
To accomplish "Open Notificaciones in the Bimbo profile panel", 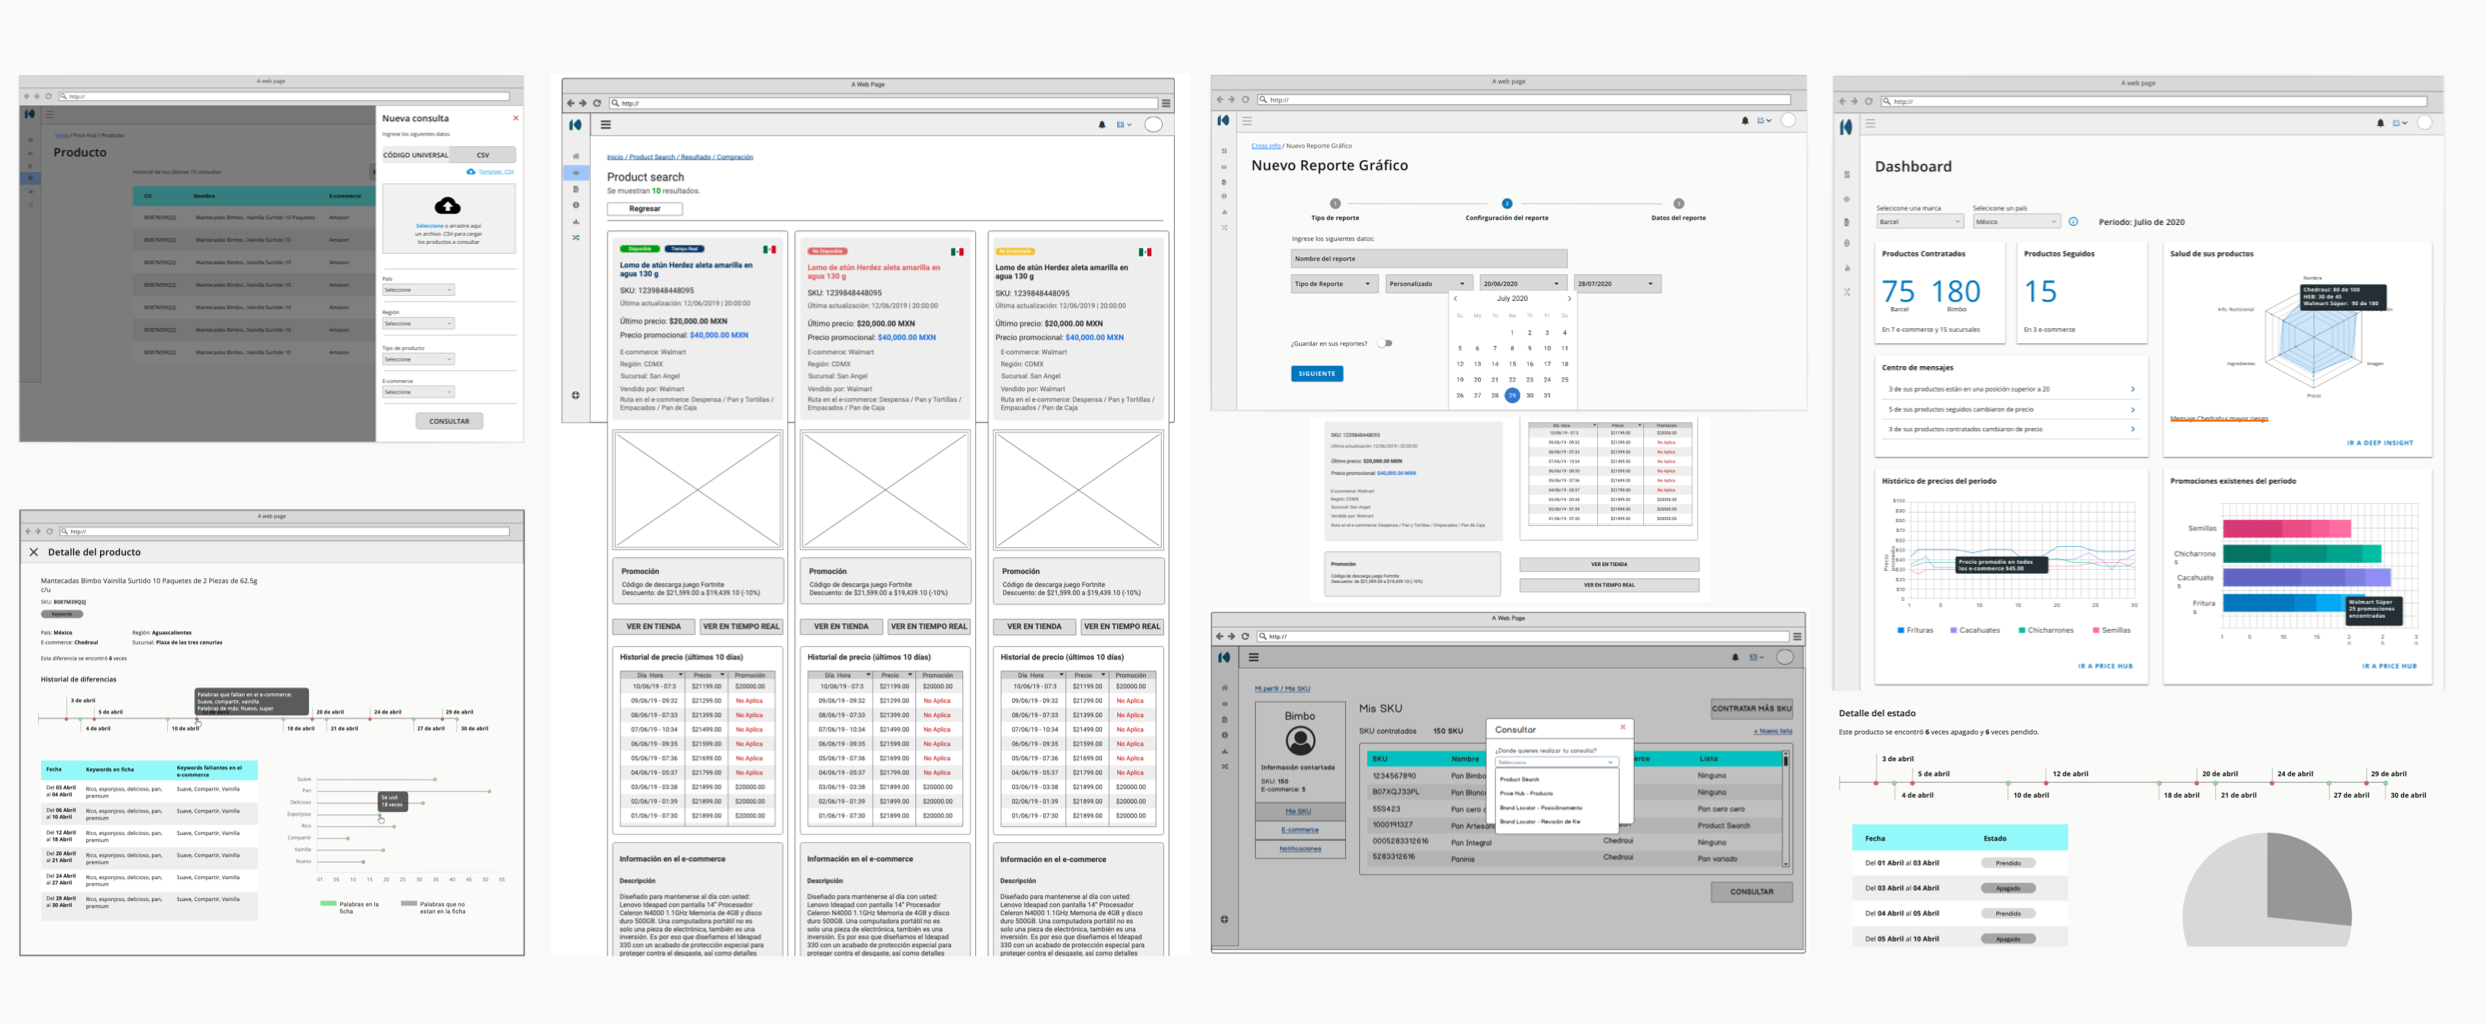I will point(1300,849).
